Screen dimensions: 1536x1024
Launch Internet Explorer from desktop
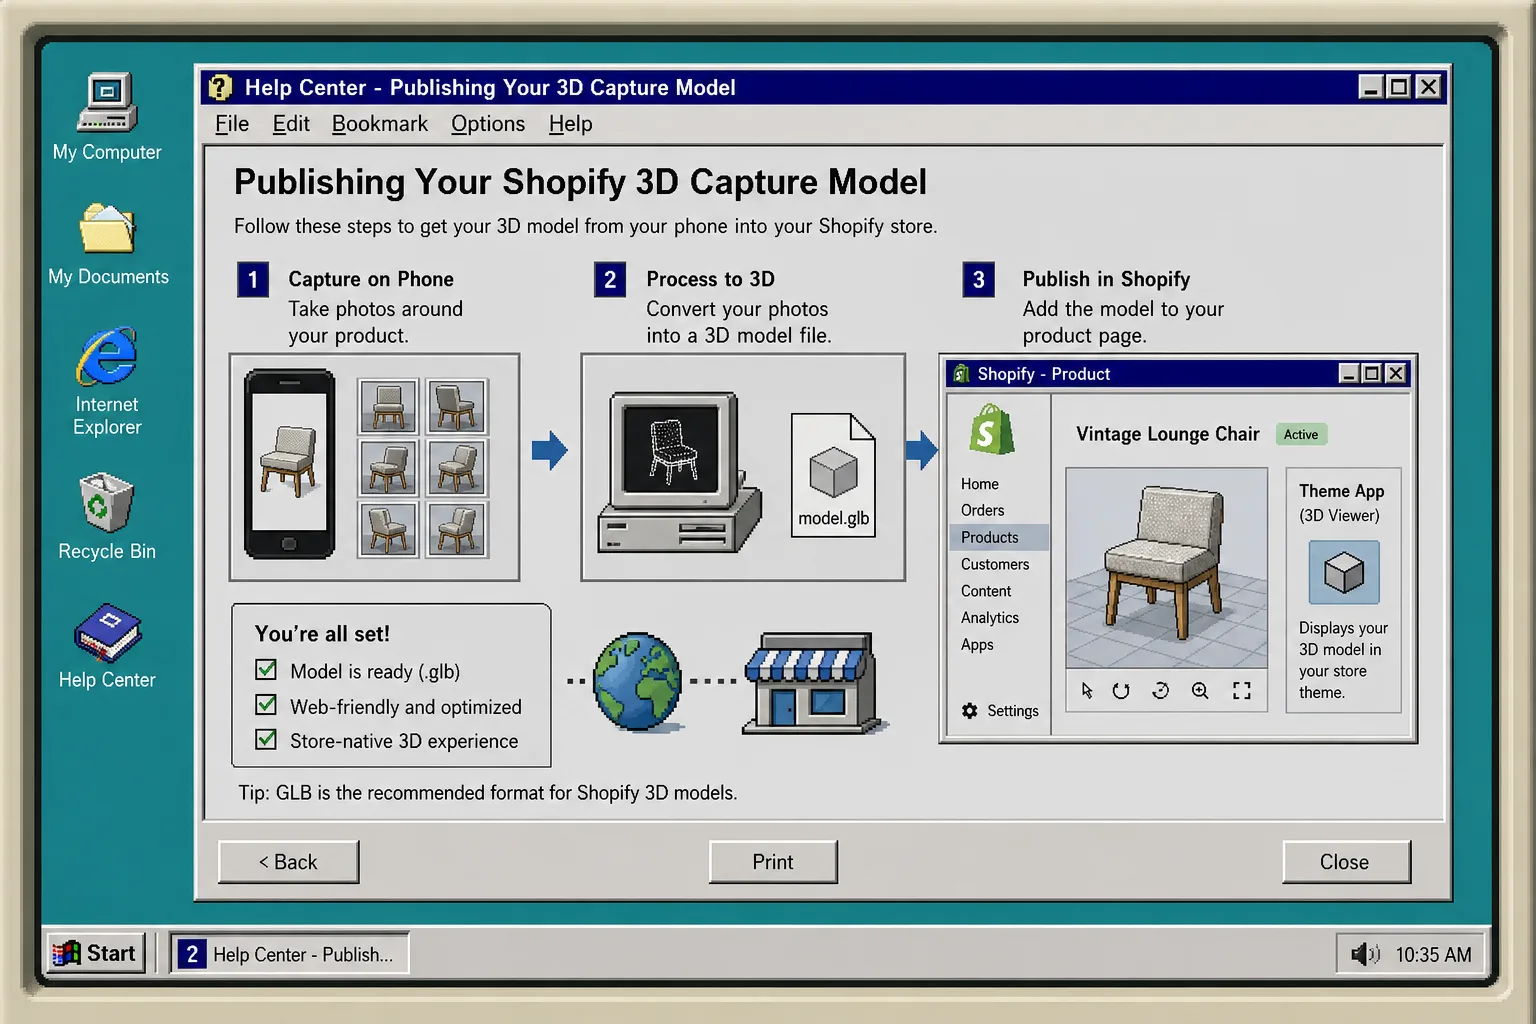[x=107, y=355]
